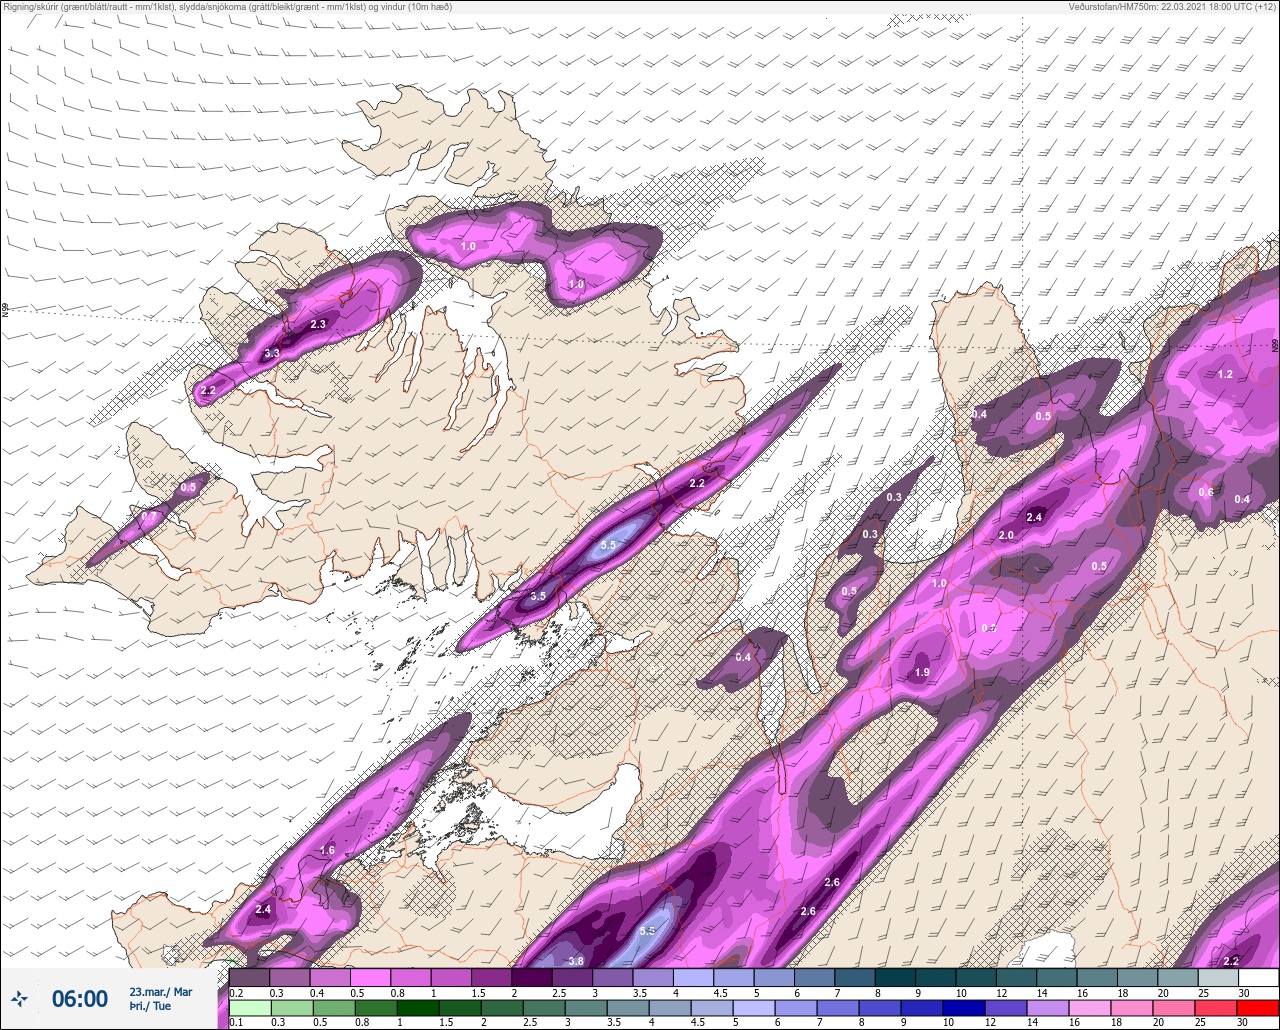
Task: Click the 2.3 precipitation value on the map
Action: click(x=318, y=324)
